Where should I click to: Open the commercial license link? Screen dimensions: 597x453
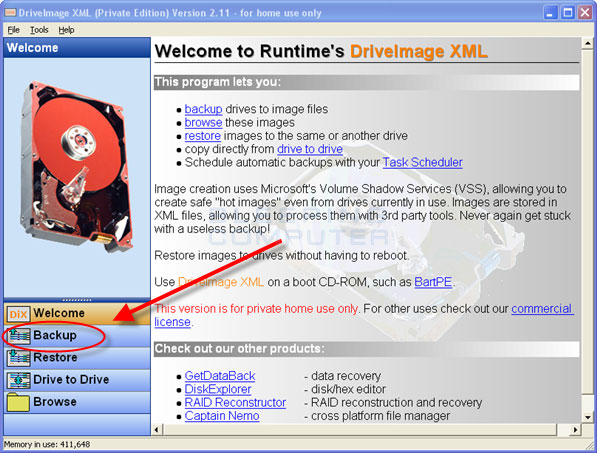(542, 309)
